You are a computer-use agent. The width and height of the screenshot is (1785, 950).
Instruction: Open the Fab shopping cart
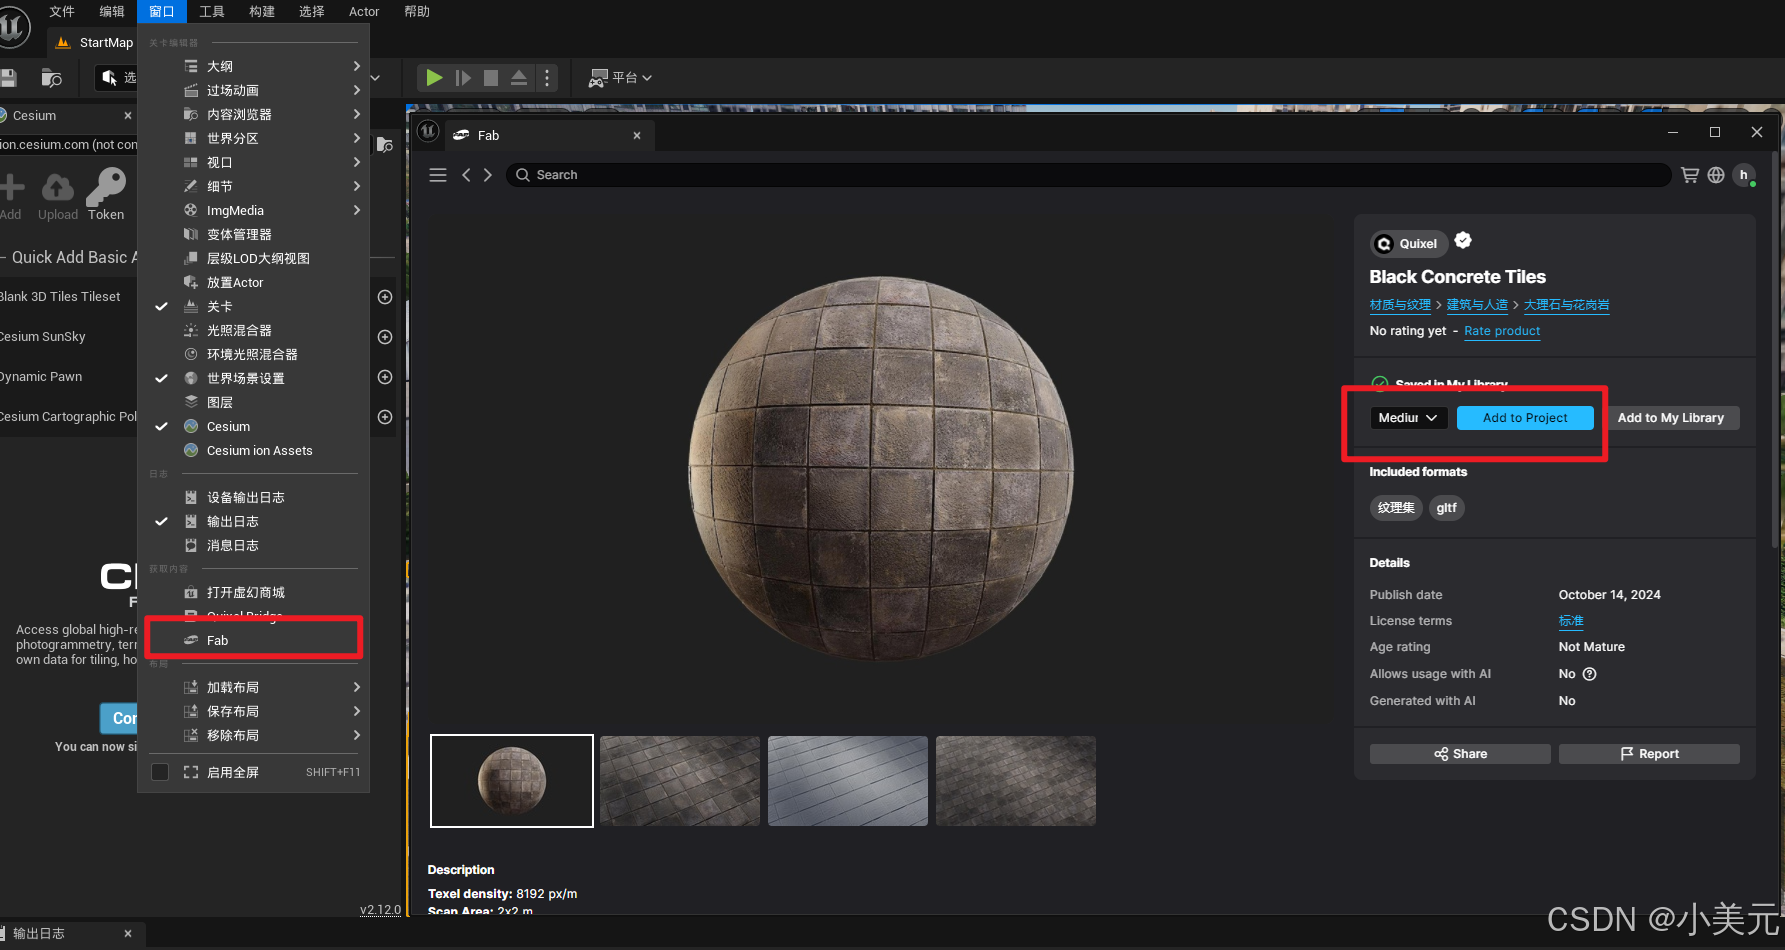pyautogui.click(x=1690, y=175)
